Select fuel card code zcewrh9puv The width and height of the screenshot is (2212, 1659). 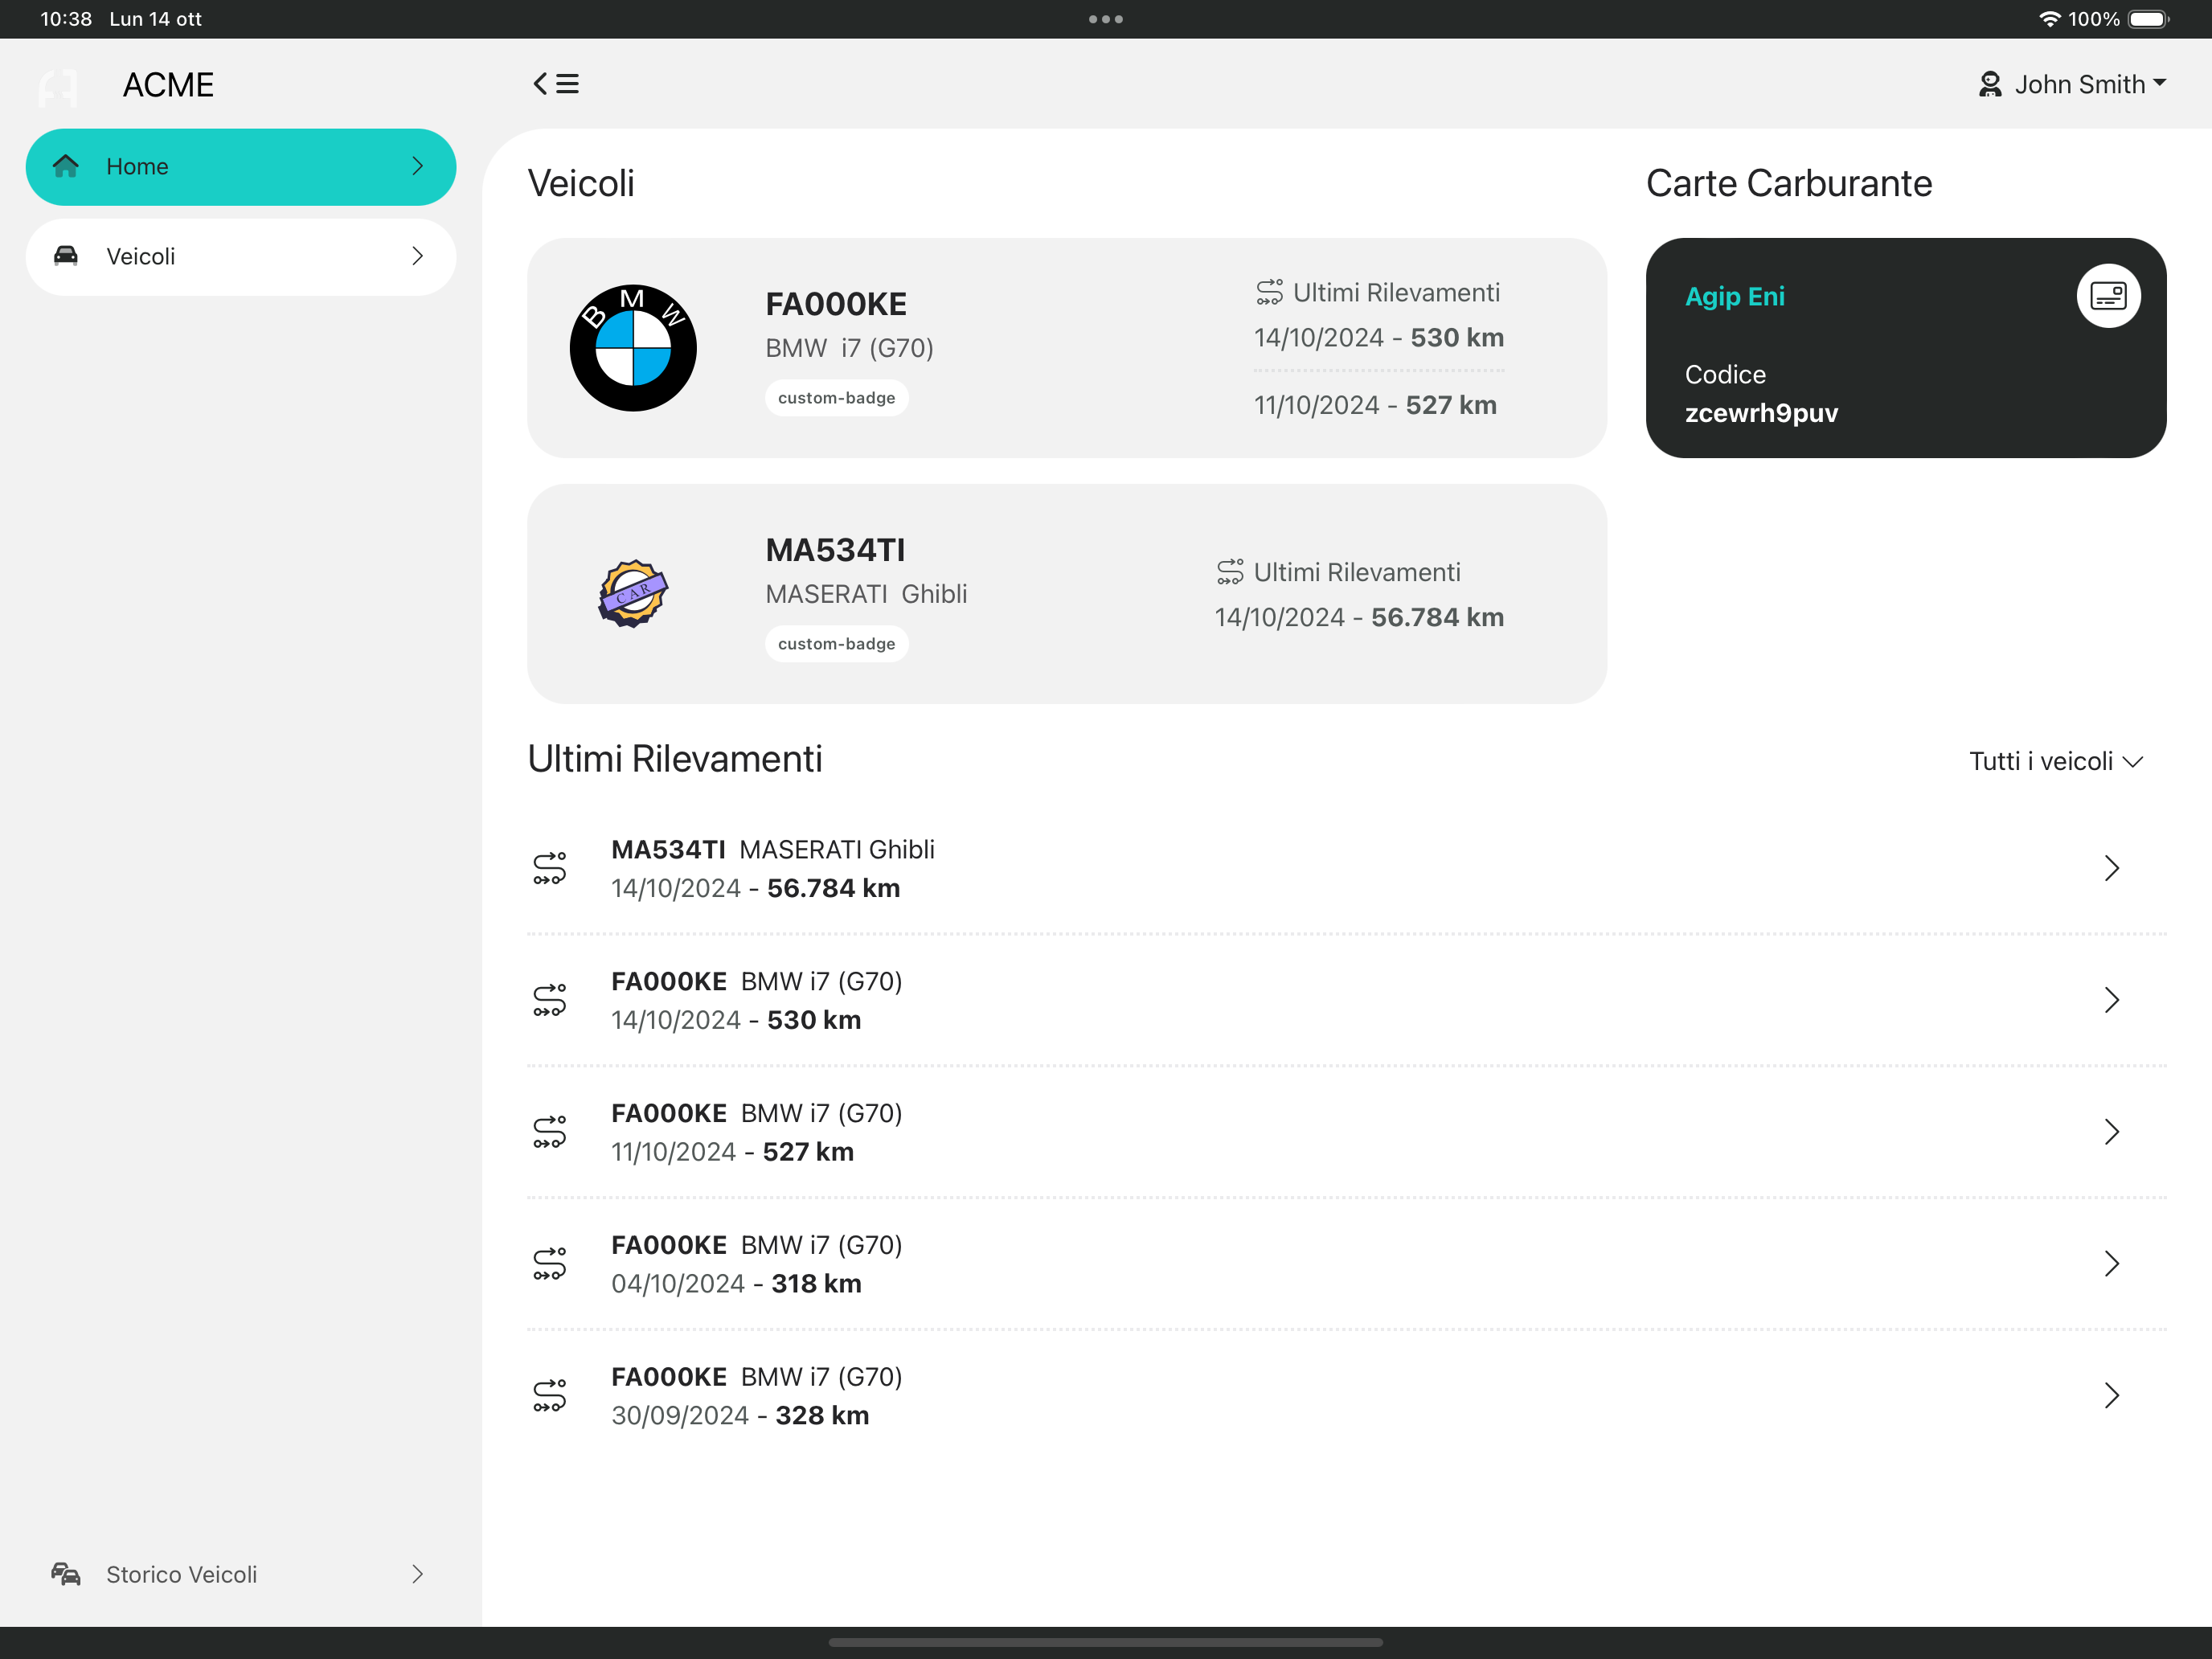click(1761, 413)
